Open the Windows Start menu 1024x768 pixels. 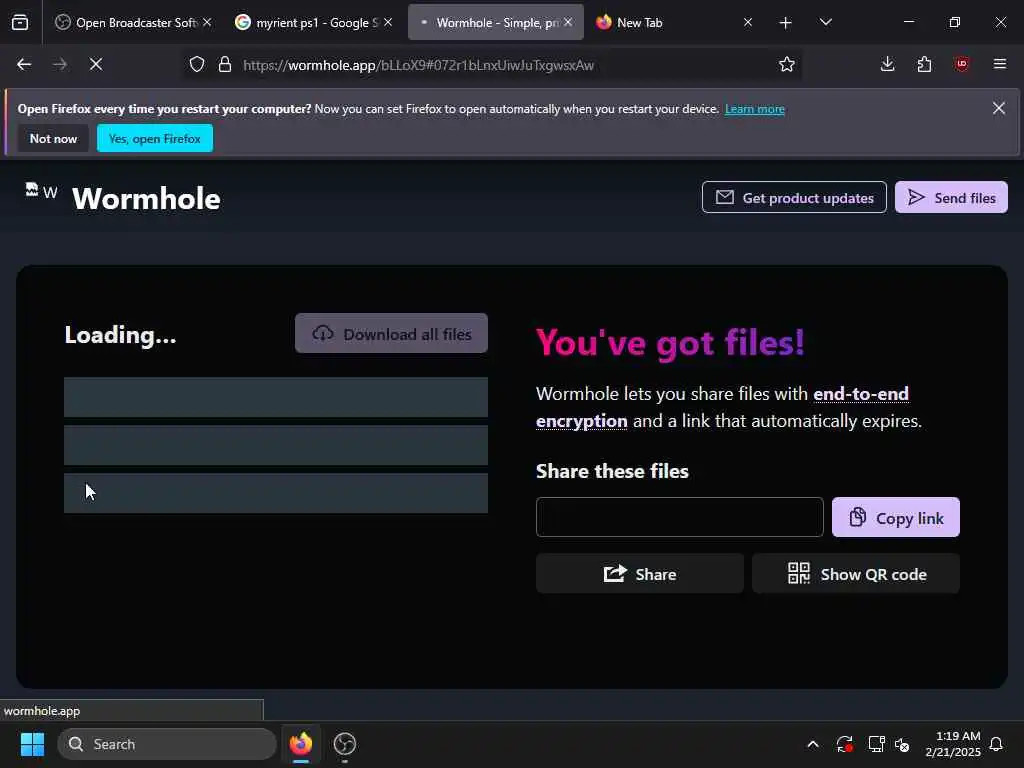click(32, 744)
